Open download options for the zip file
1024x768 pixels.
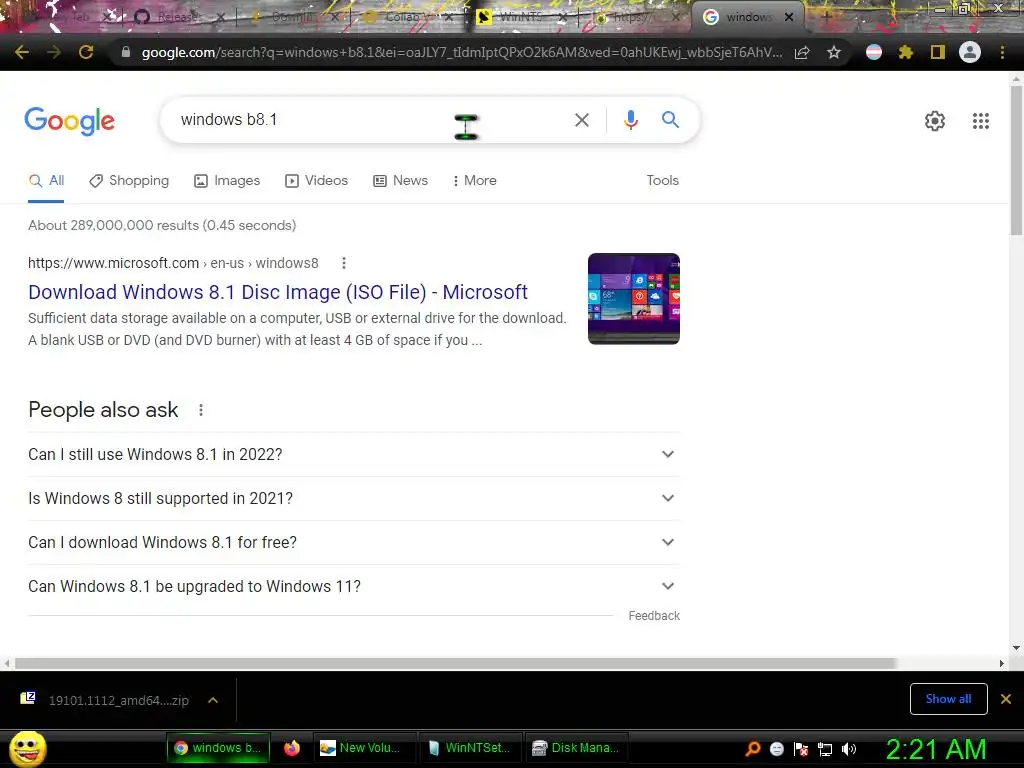(213, 700)
